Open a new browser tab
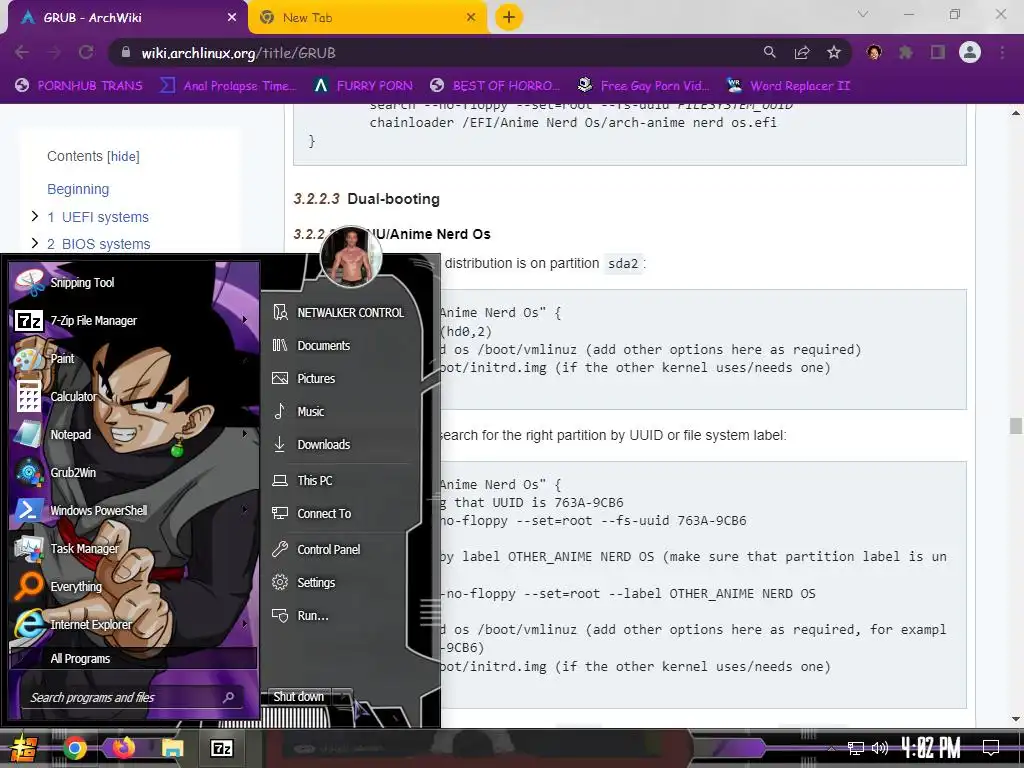The height and width of the screenshot is (768, 1024). coord(509,17)
